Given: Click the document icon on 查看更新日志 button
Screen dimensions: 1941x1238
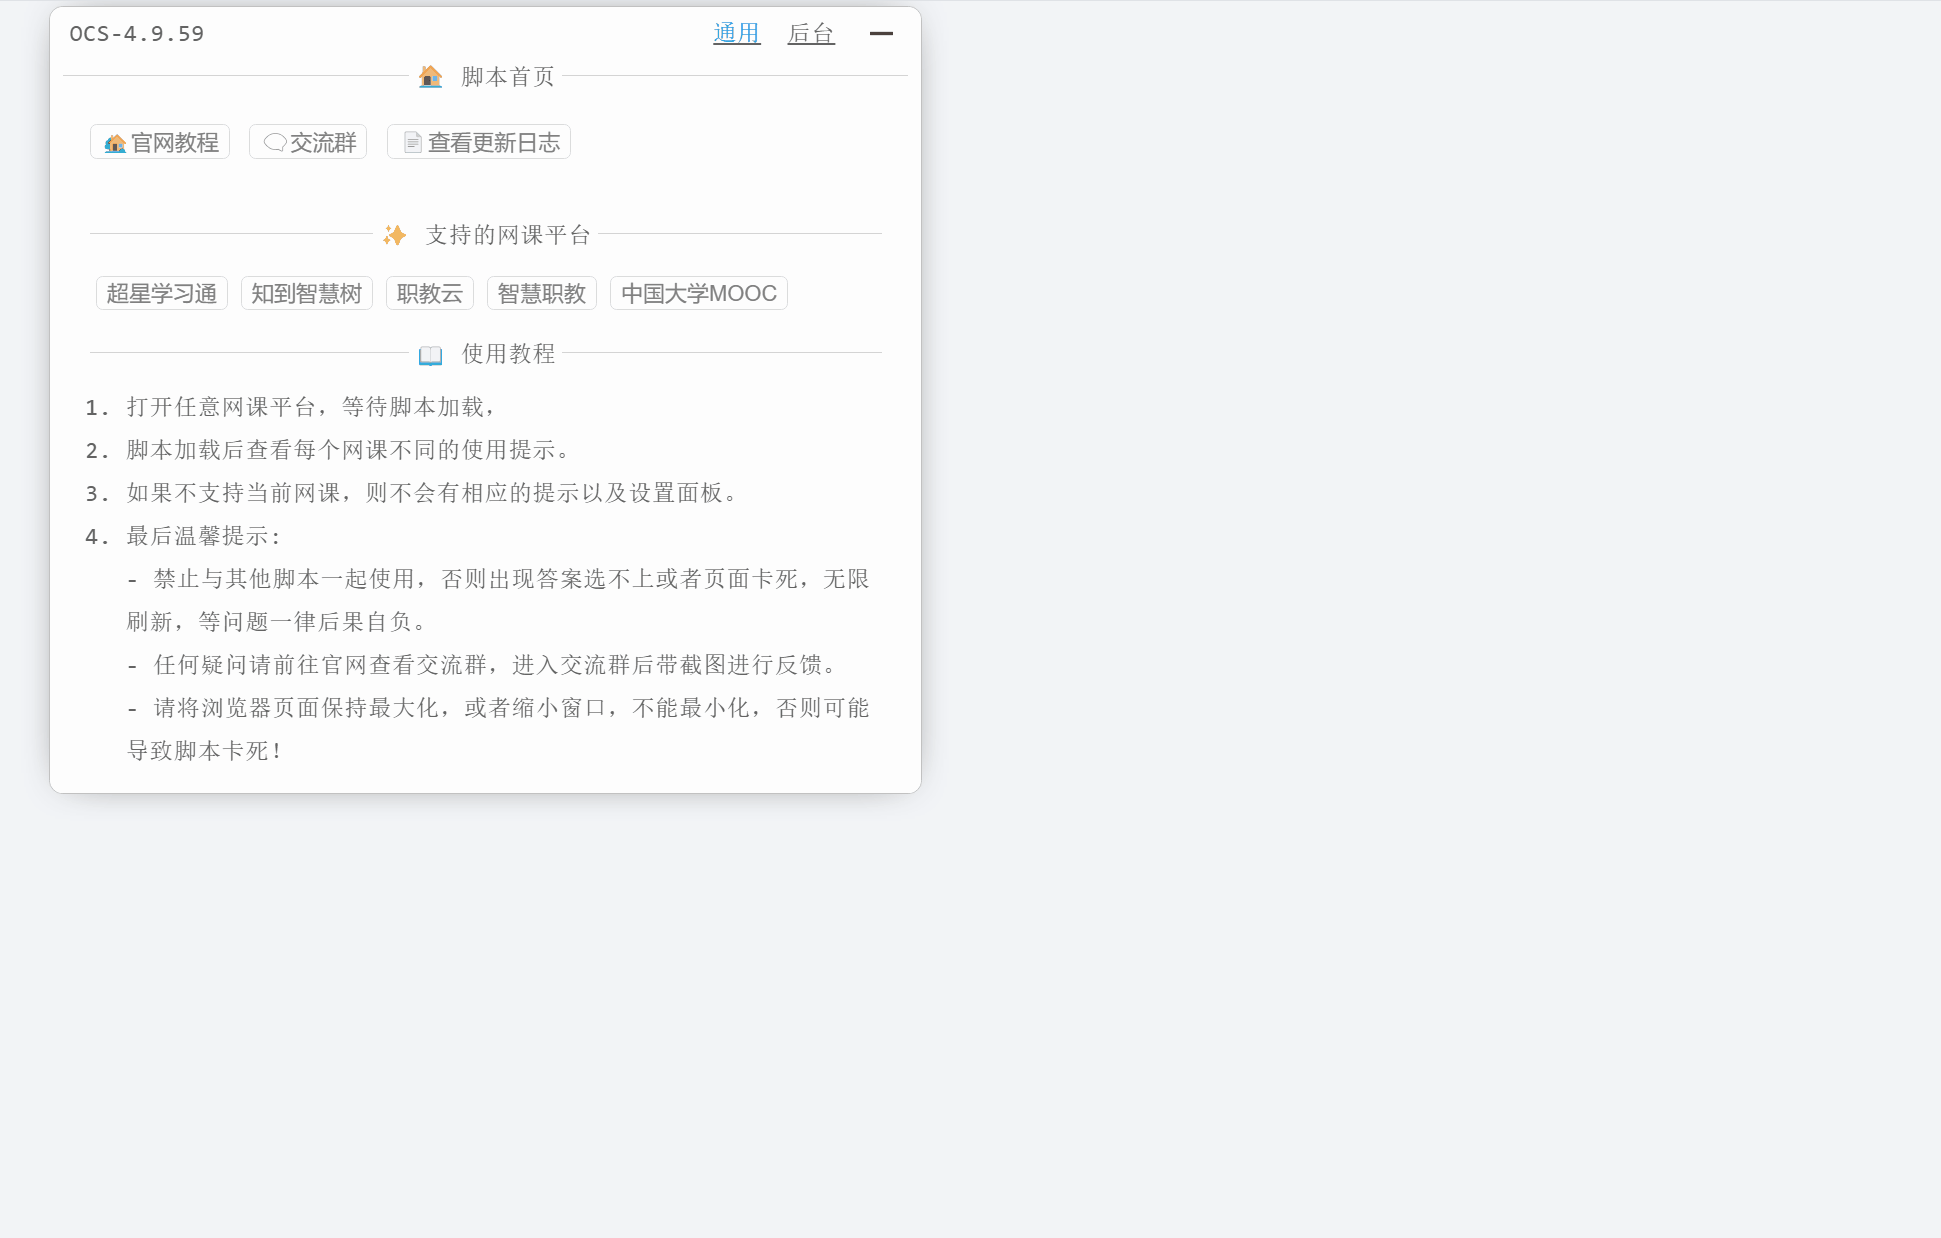Looking at the screenshot, I should [412, 142].
